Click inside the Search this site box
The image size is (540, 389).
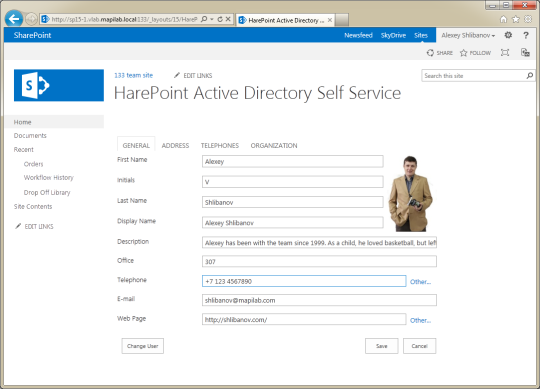pyautogui.click(x=474, y=76)
